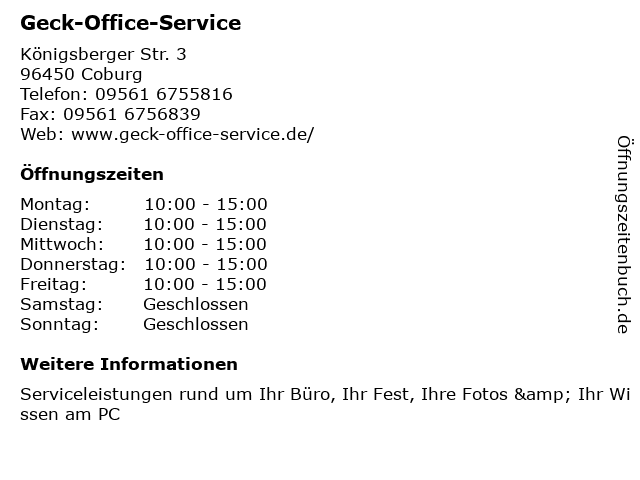
Task: Select the Donnerstag label
Action: click(73, 264)
